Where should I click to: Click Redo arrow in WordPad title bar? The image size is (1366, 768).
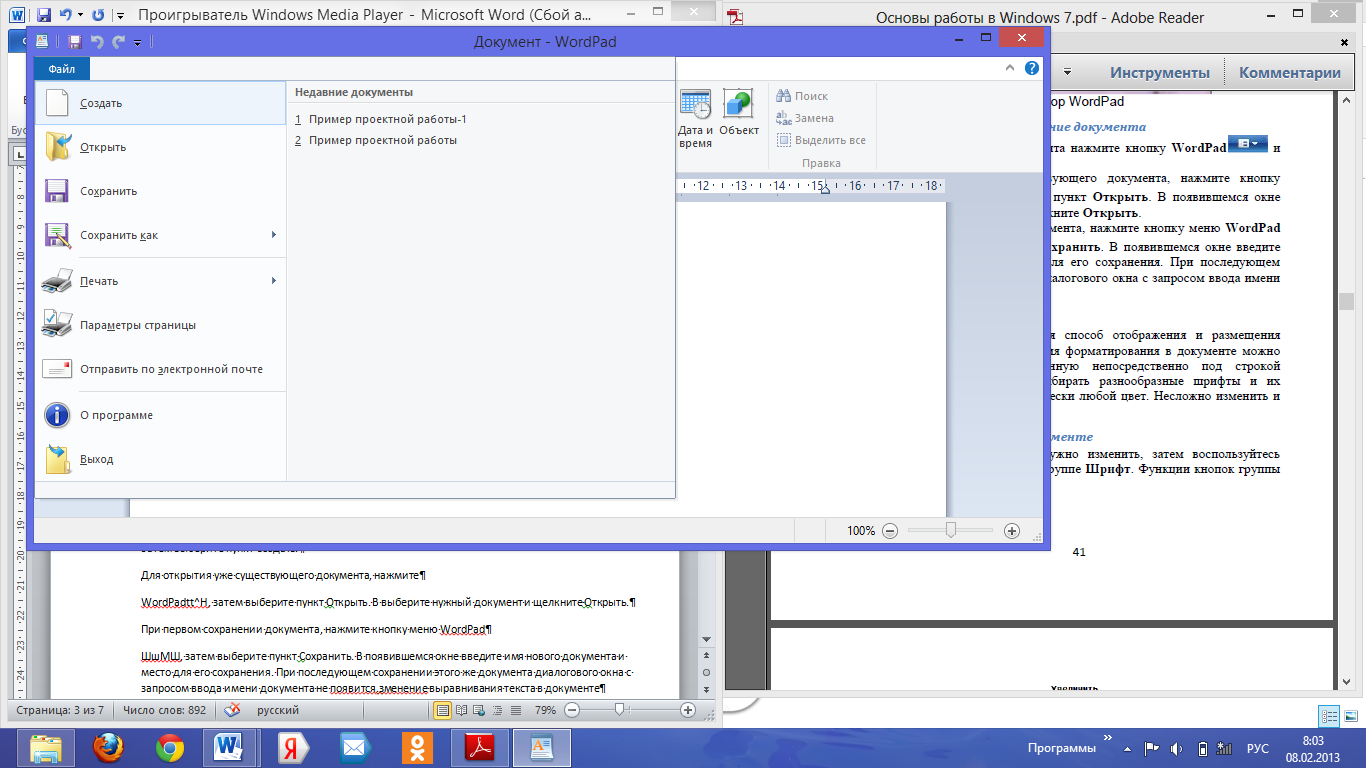tap(118, 42)
